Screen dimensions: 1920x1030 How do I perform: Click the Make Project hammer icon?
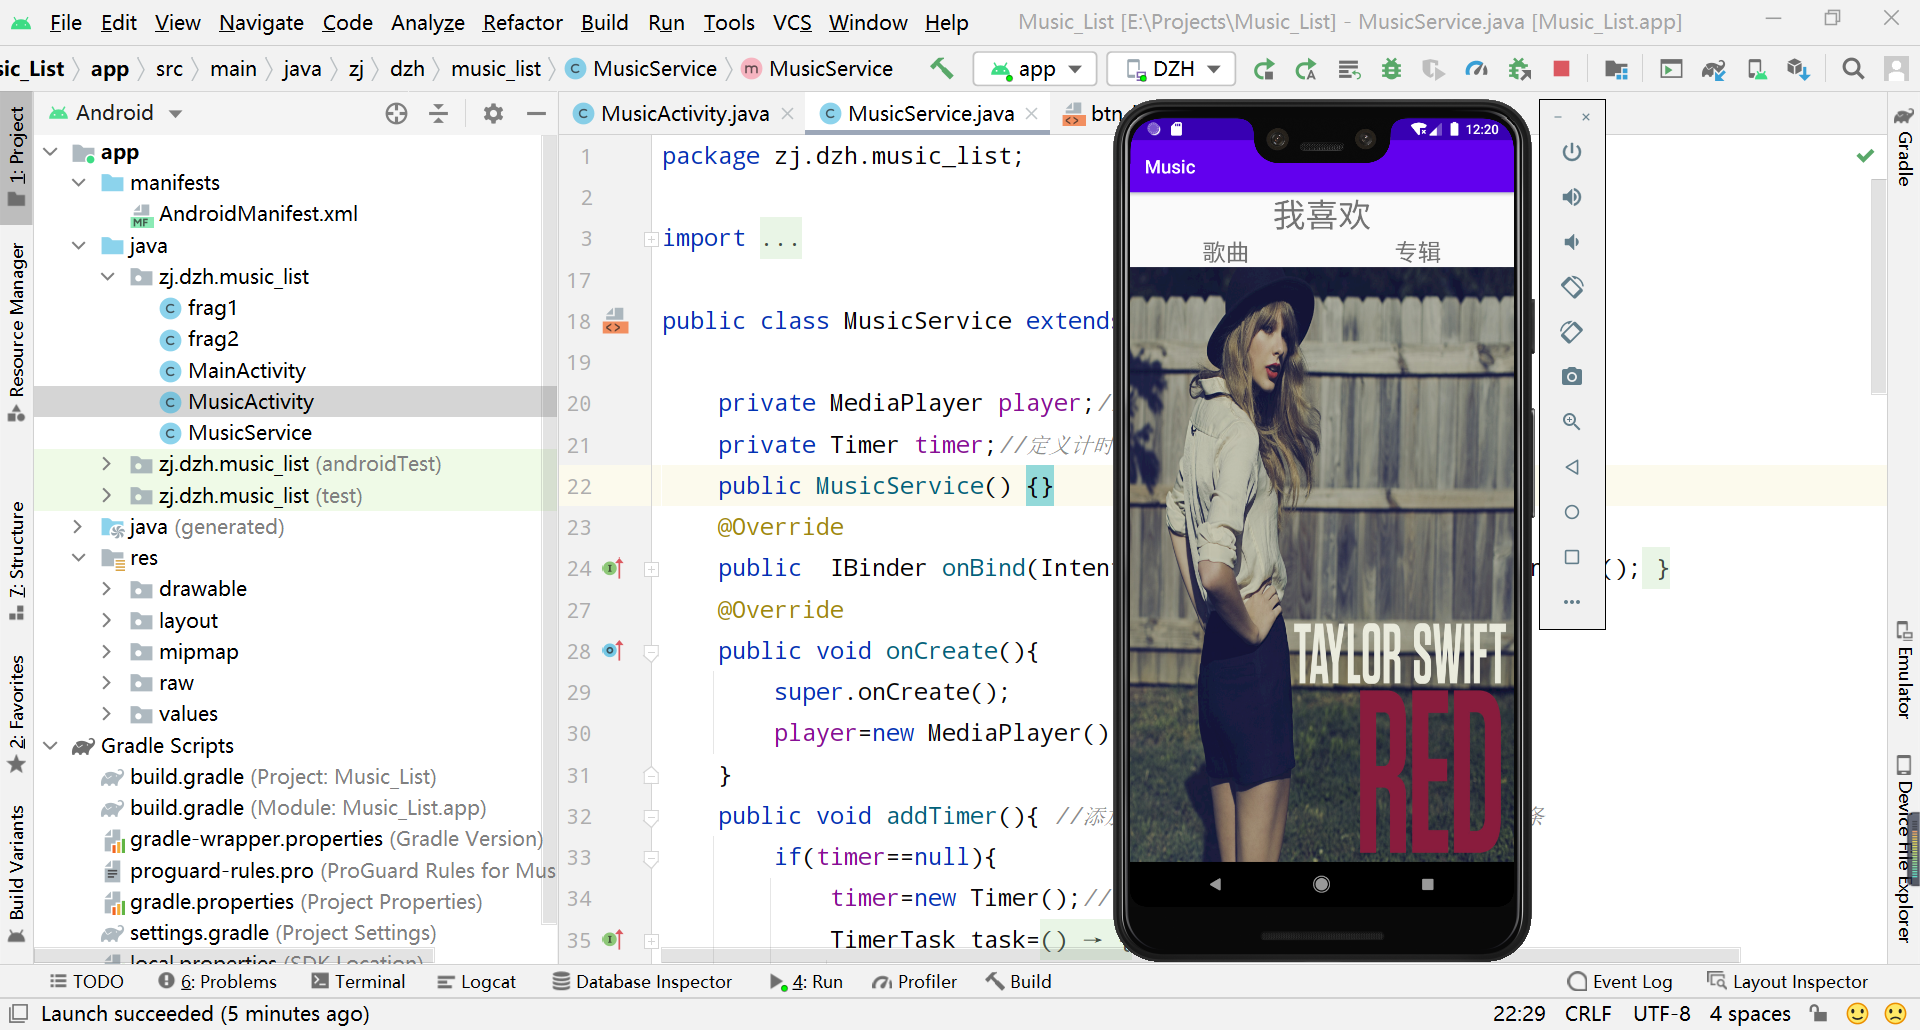click(941, 68)
